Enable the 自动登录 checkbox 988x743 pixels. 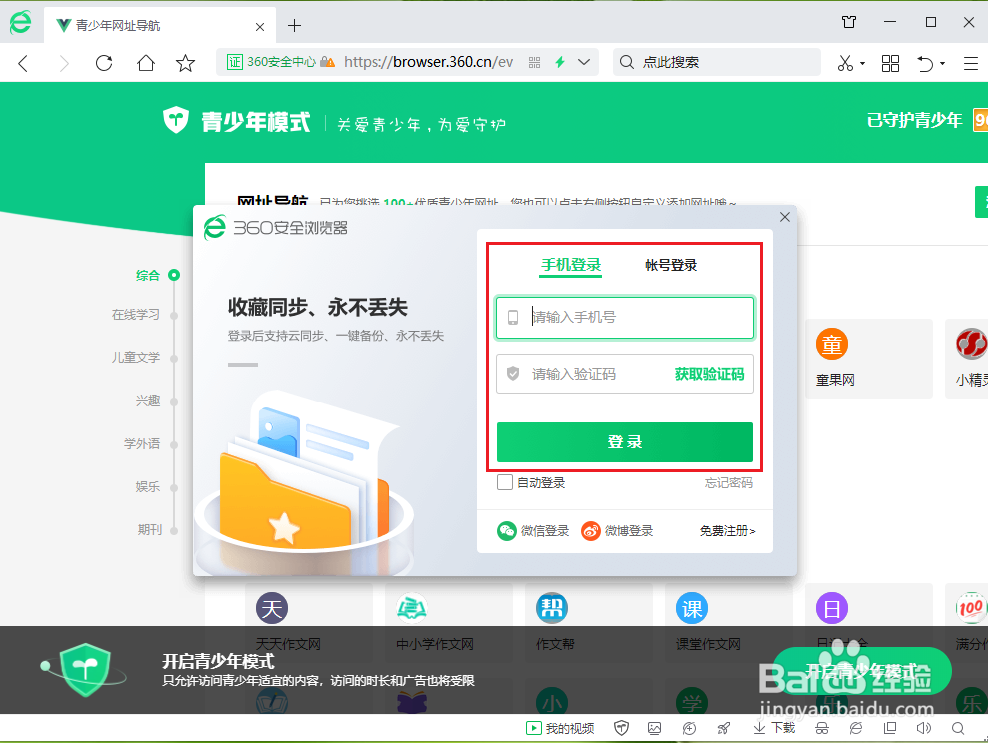pyautogui.click(x=504, y=482)
